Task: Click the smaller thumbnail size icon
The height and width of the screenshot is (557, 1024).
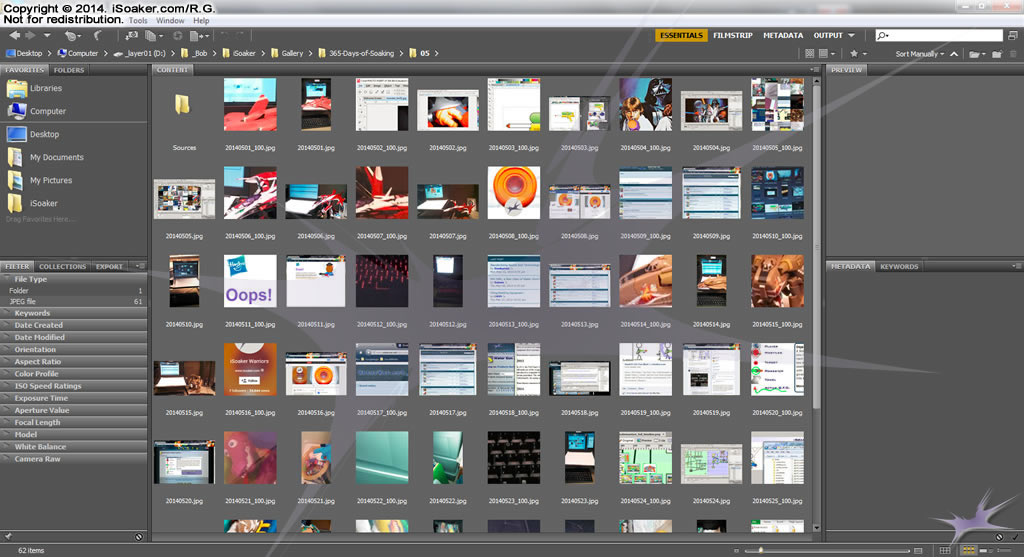Action: click(x=737, y=550)
